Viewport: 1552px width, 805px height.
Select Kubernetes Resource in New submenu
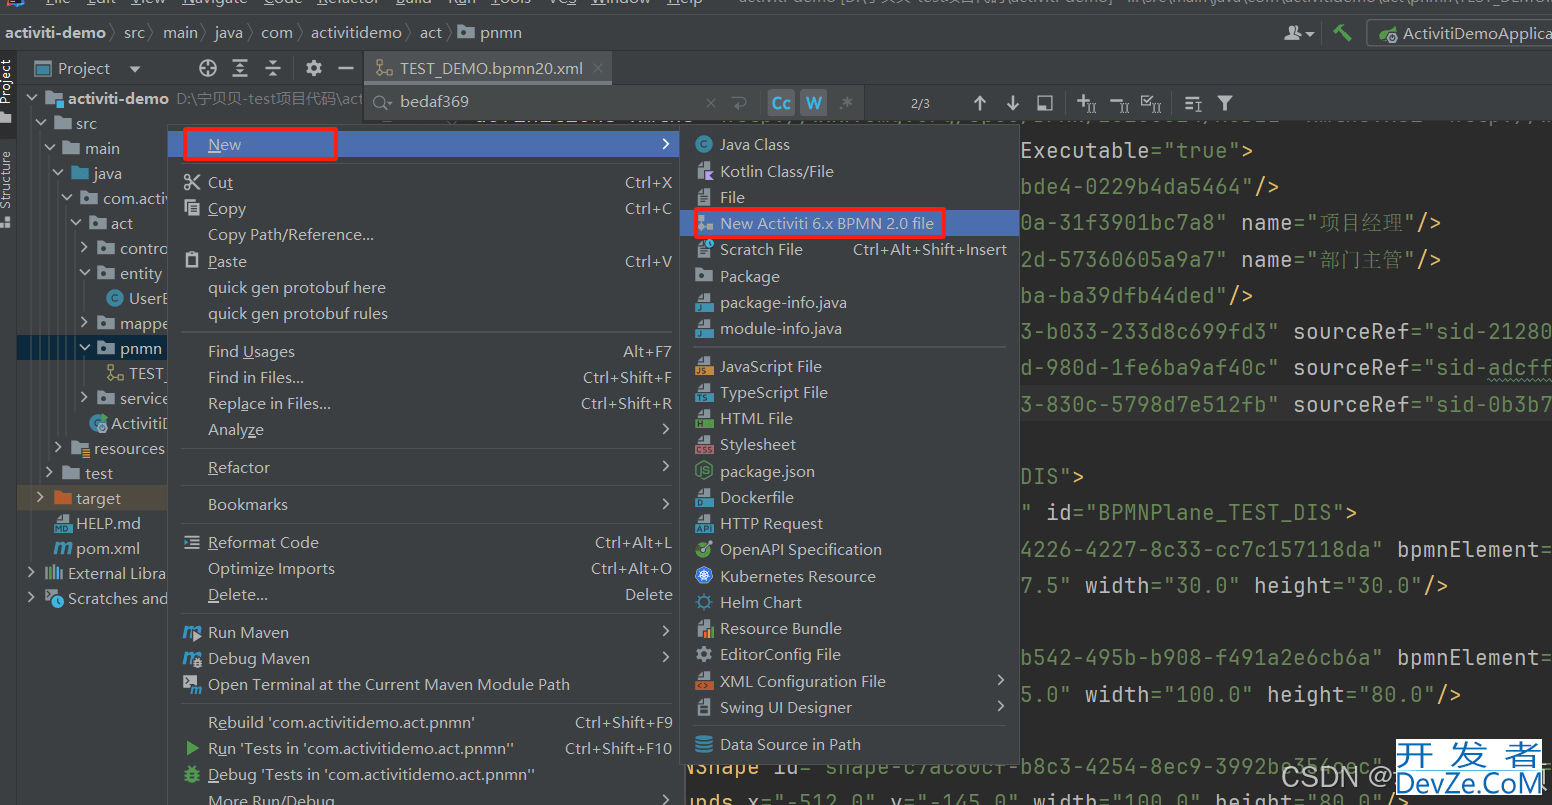(850, 576)
